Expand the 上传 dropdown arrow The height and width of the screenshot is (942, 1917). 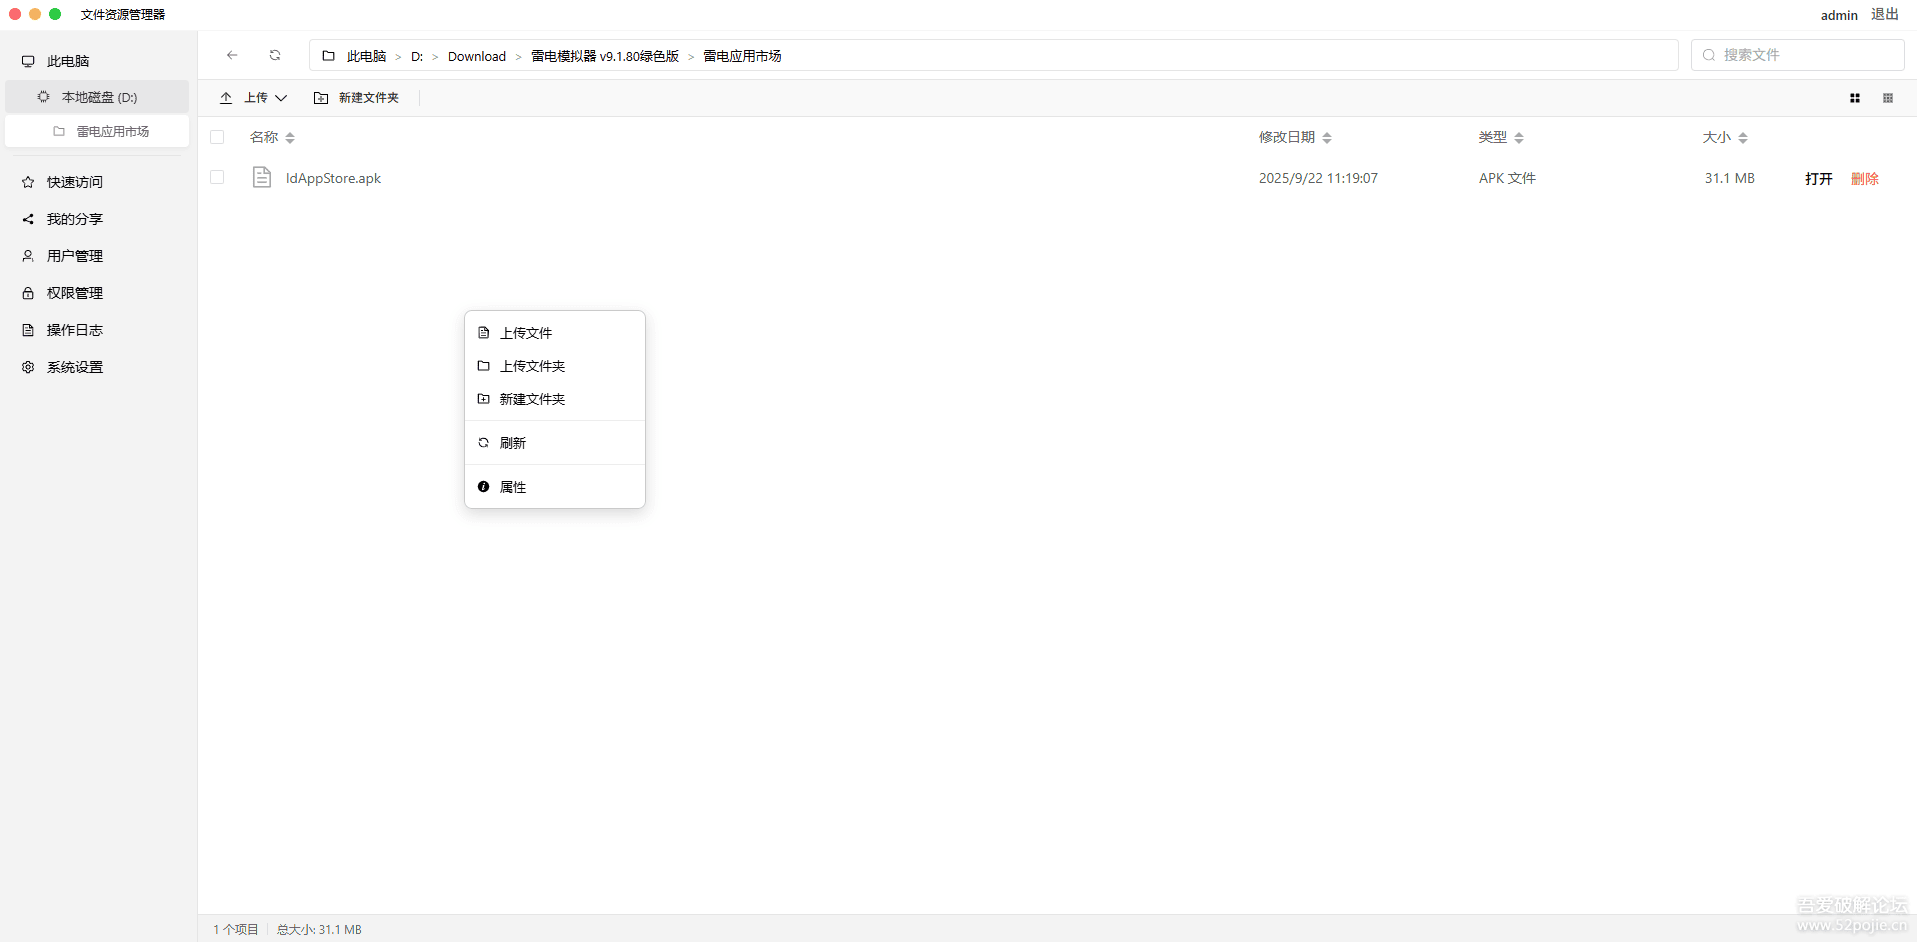click(281, 98)
